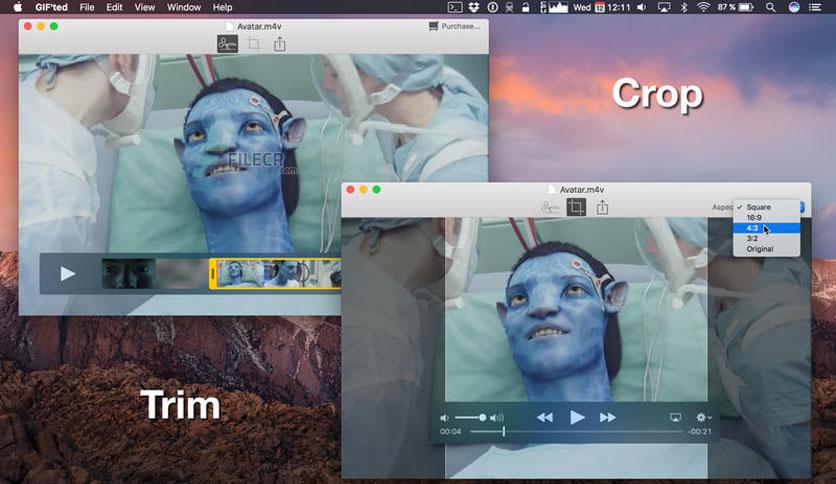Click the 00:04 elapsed time label

pos(451,431)
